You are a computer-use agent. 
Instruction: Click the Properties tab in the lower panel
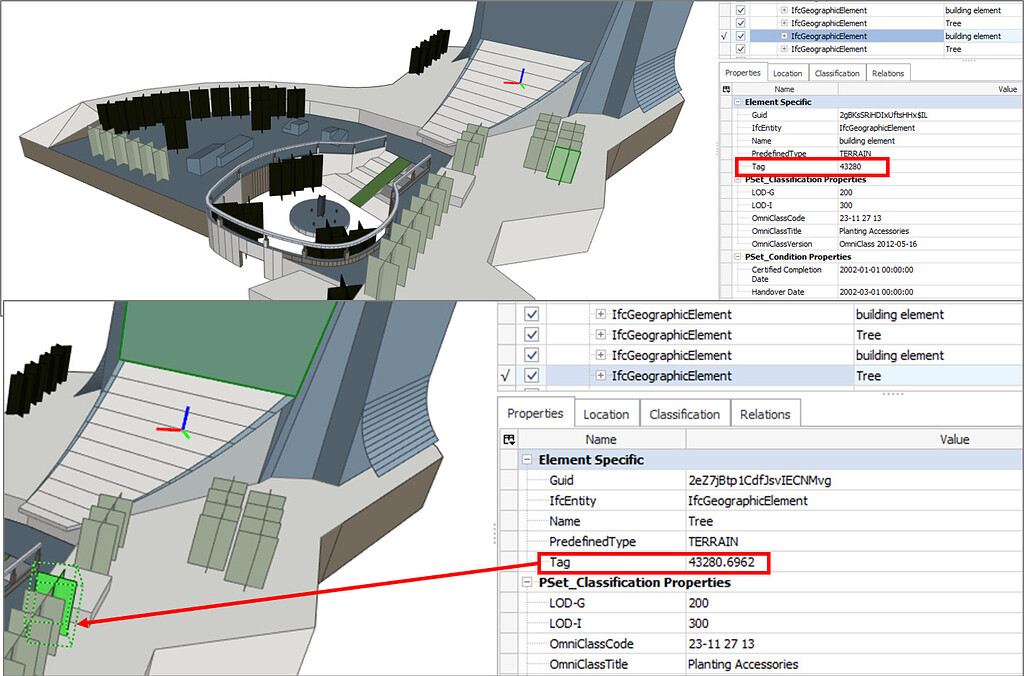click(x=535, y=413)
